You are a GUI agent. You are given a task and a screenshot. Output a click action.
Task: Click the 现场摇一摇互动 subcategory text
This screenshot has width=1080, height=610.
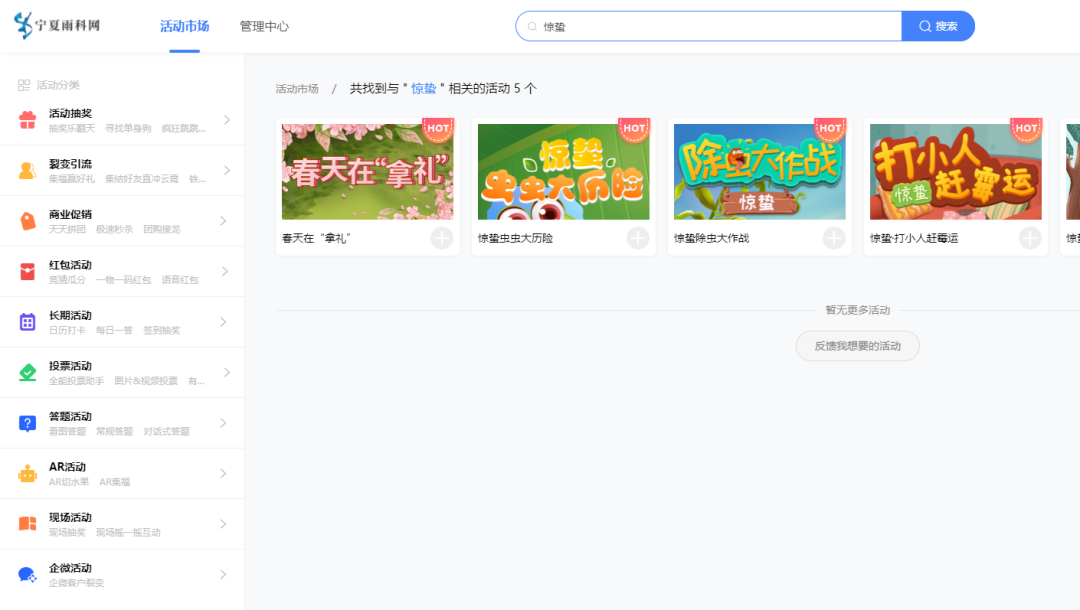(128, 532)
